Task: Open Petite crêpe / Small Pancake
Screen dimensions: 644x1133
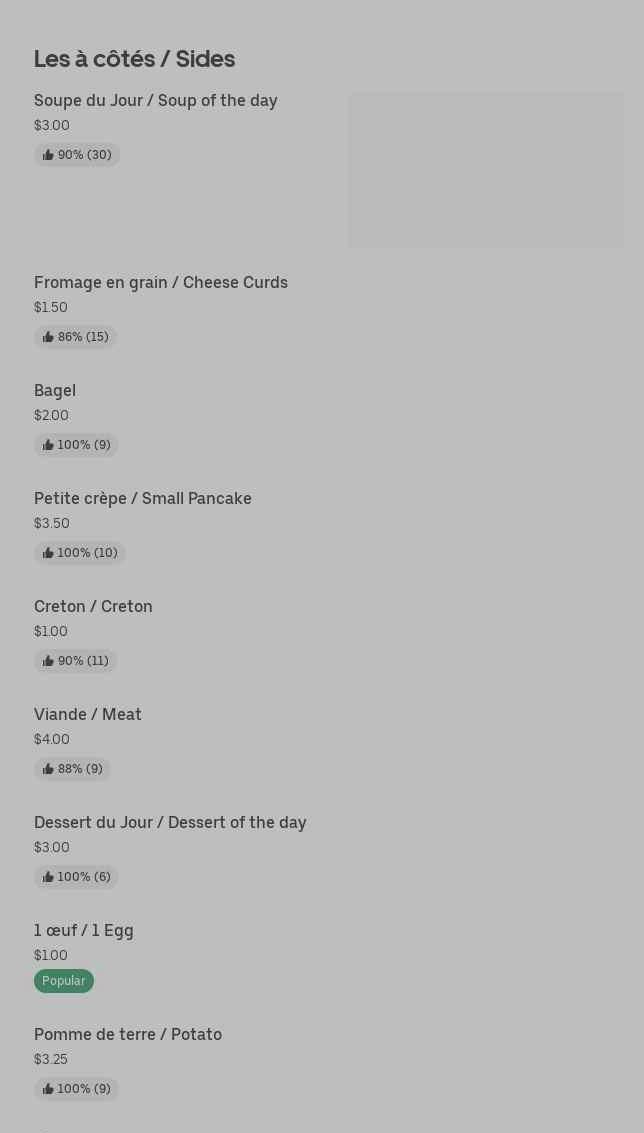Action: [143, 498]
